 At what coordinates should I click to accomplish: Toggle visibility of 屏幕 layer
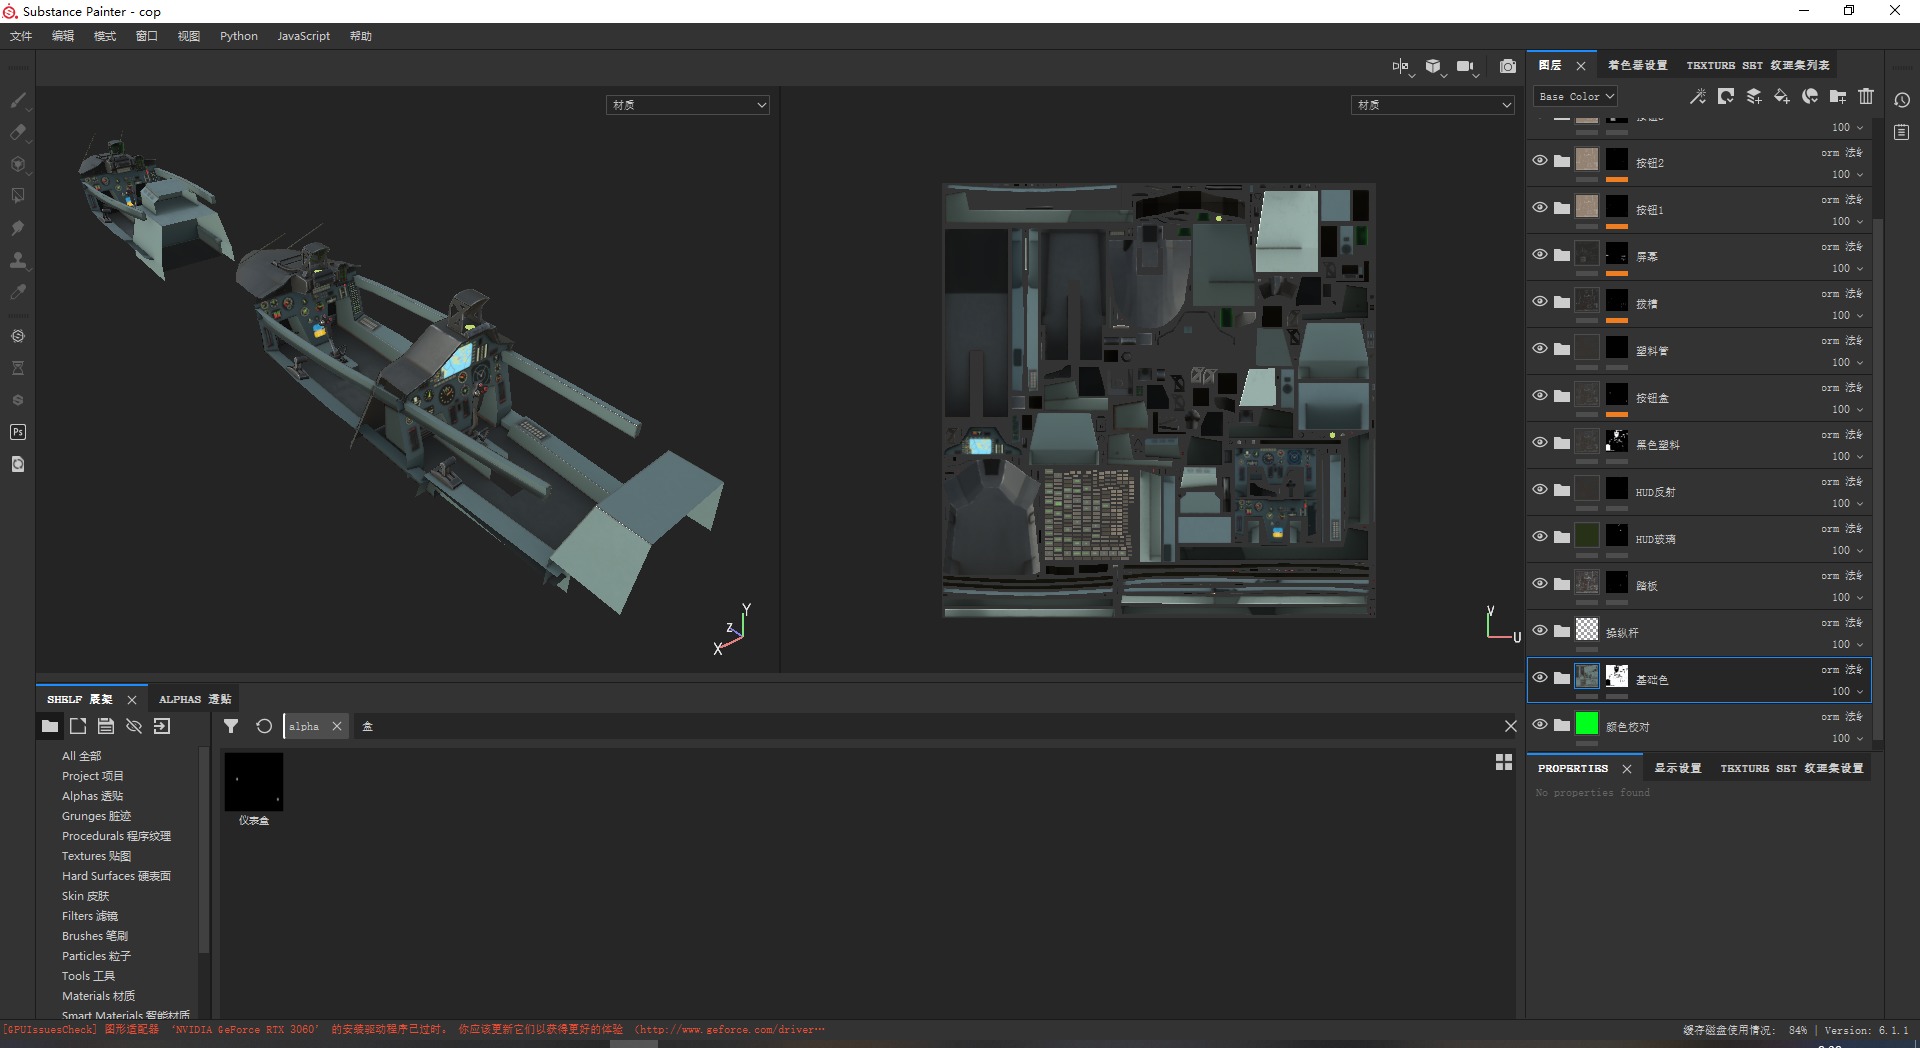tap(1540, 254)
